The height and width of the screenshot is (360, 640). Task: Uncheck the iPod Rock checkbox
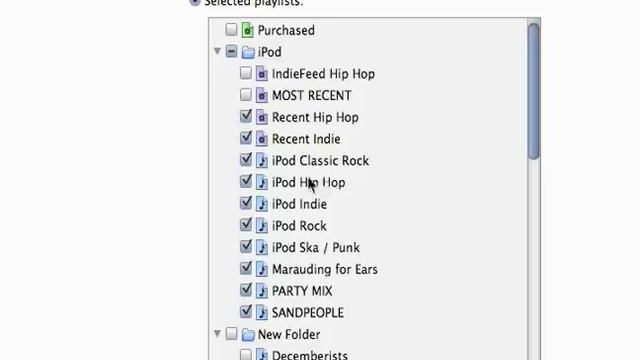(x=246, y=224)
